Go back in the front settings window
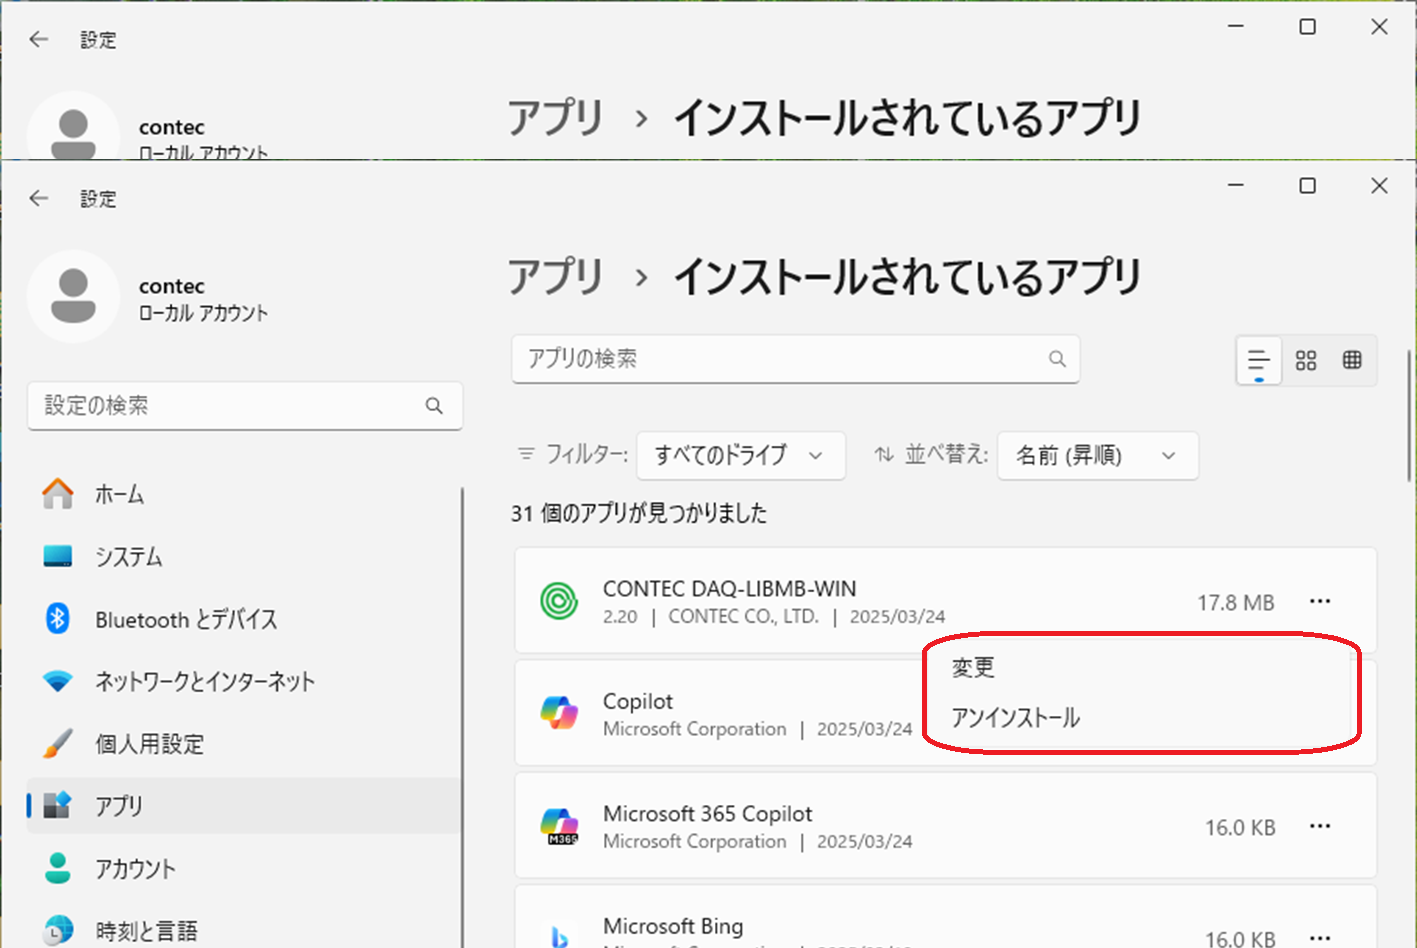This screenshot has width=1417, height=948. tap(39, 198)
